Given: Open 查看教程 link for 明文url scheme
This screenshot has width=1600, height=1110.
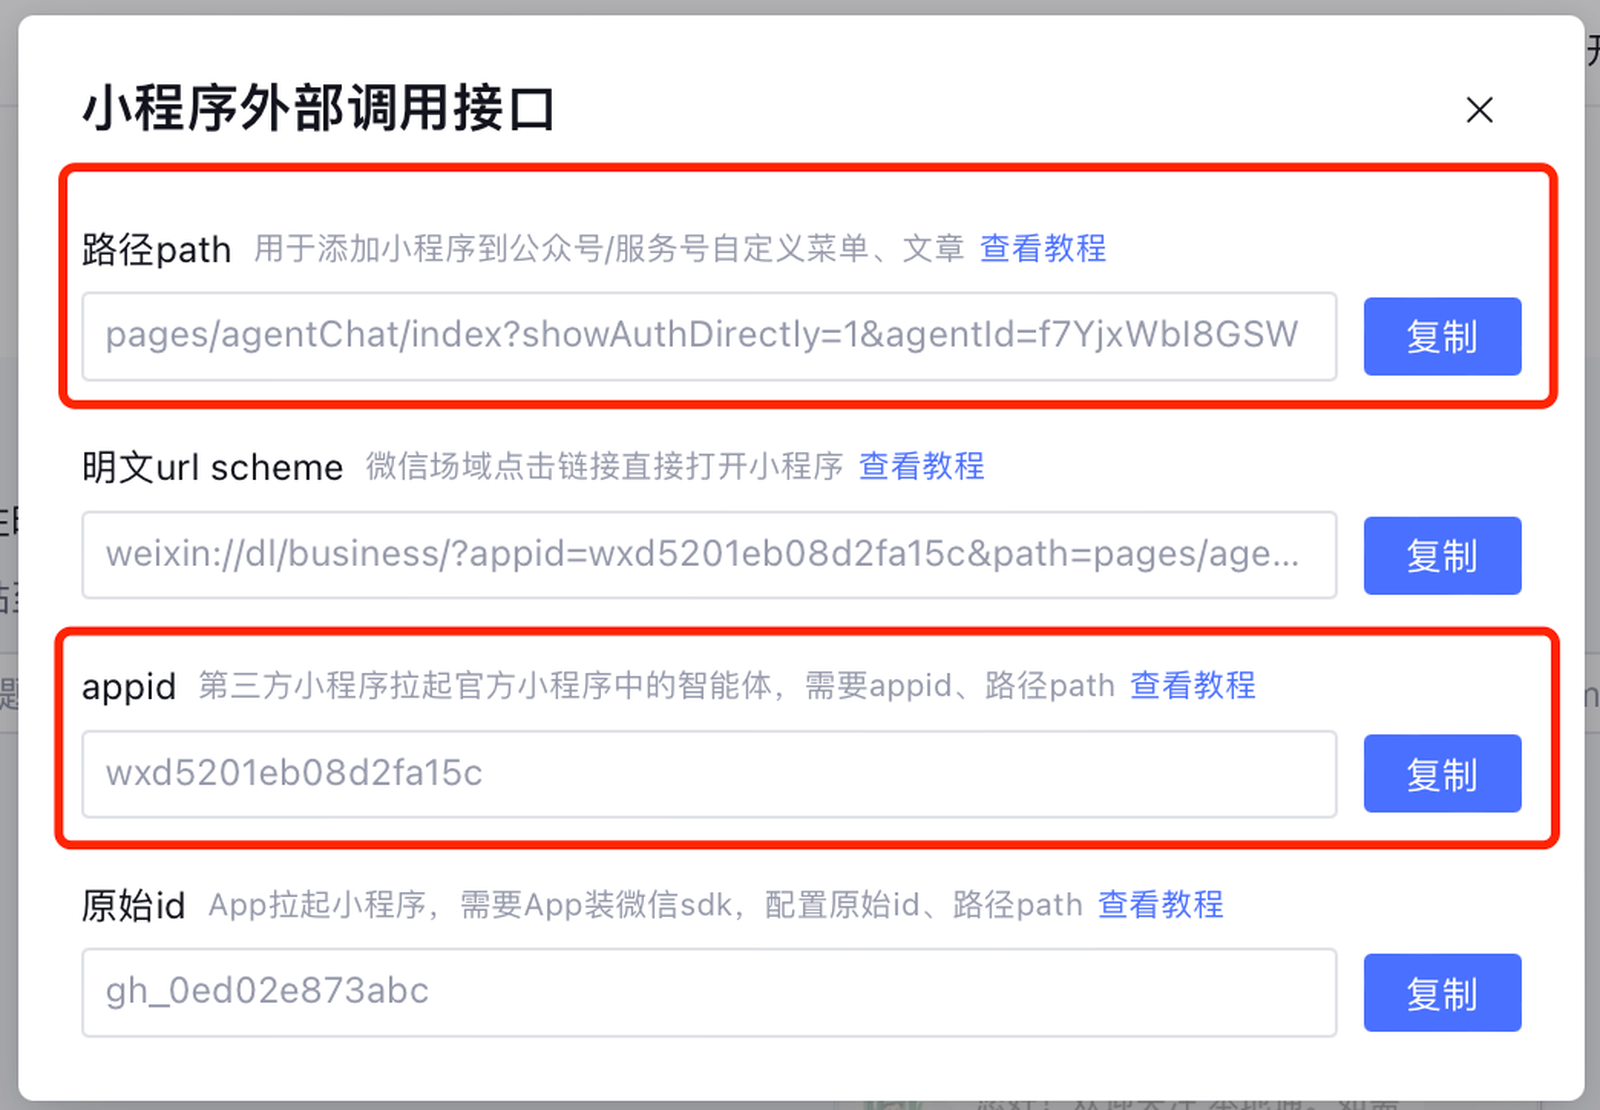Looking at the screenshot, I should [921, 466].
